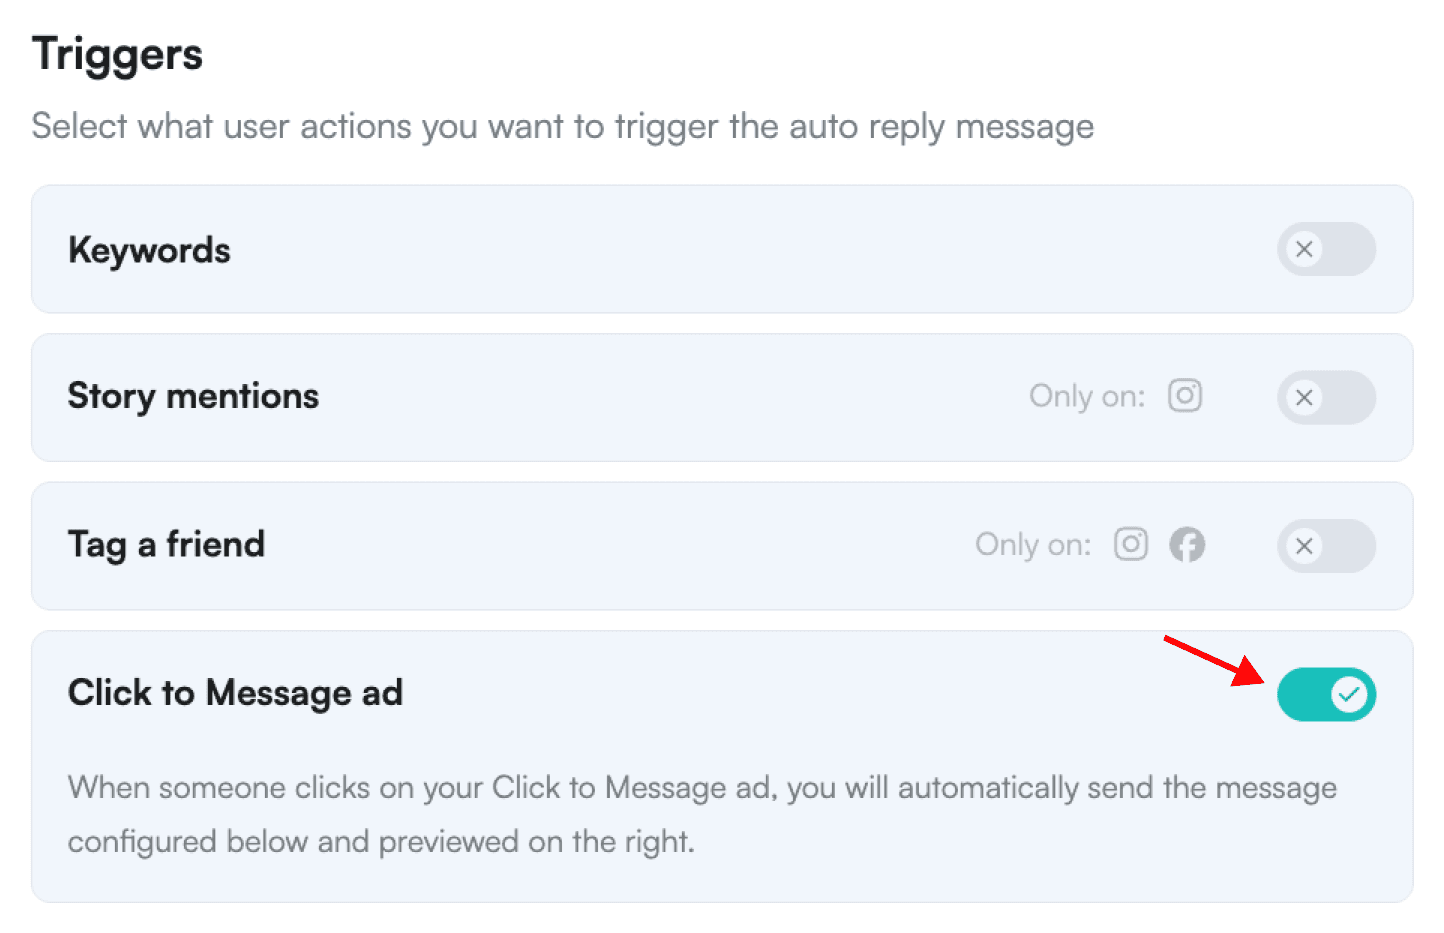Click "Only on:" text in Tag a friend
This screenshot has height=933, width=1444.
tap(1033, 544)
